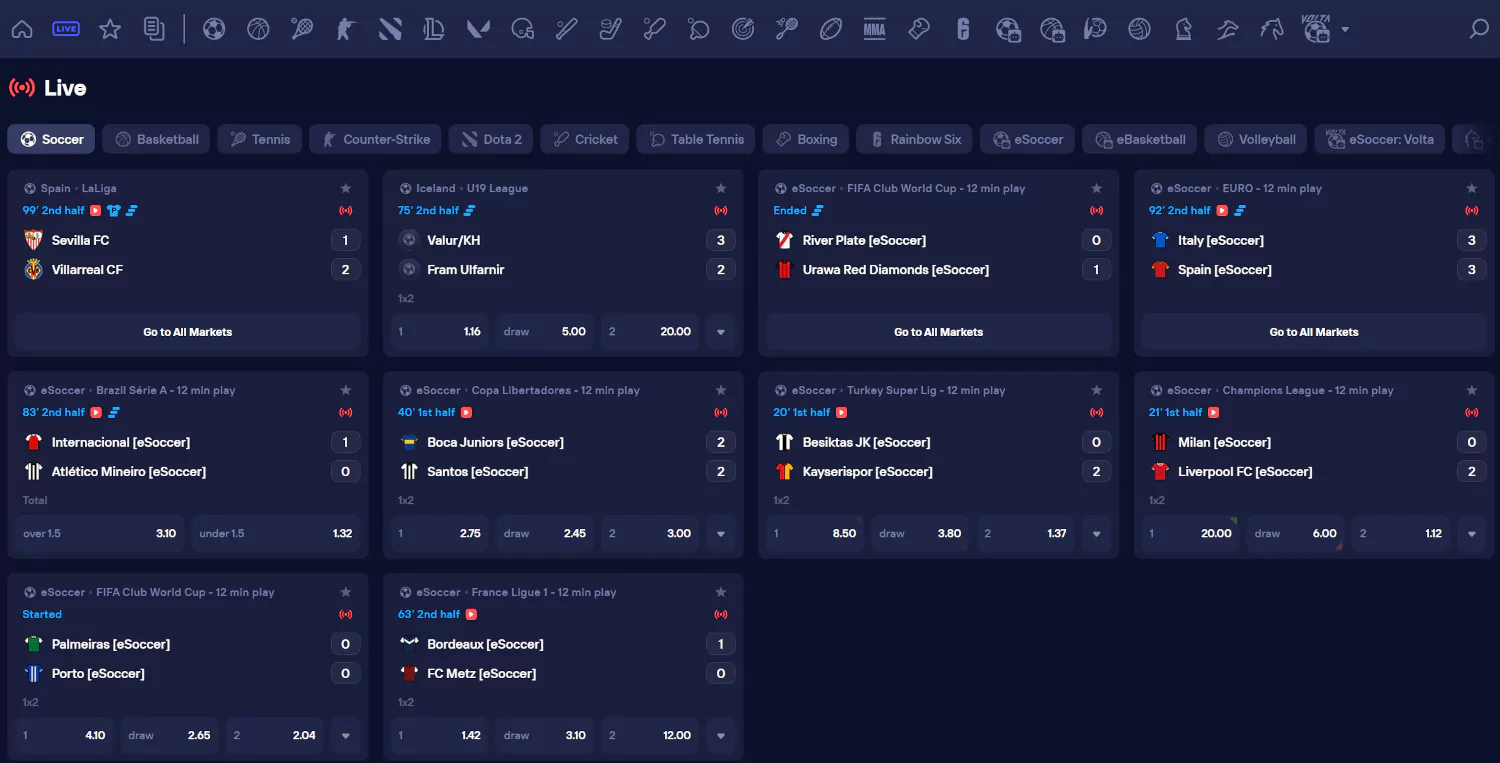Go to All Markets for Sevilla FC match

[x=188, y=332]
